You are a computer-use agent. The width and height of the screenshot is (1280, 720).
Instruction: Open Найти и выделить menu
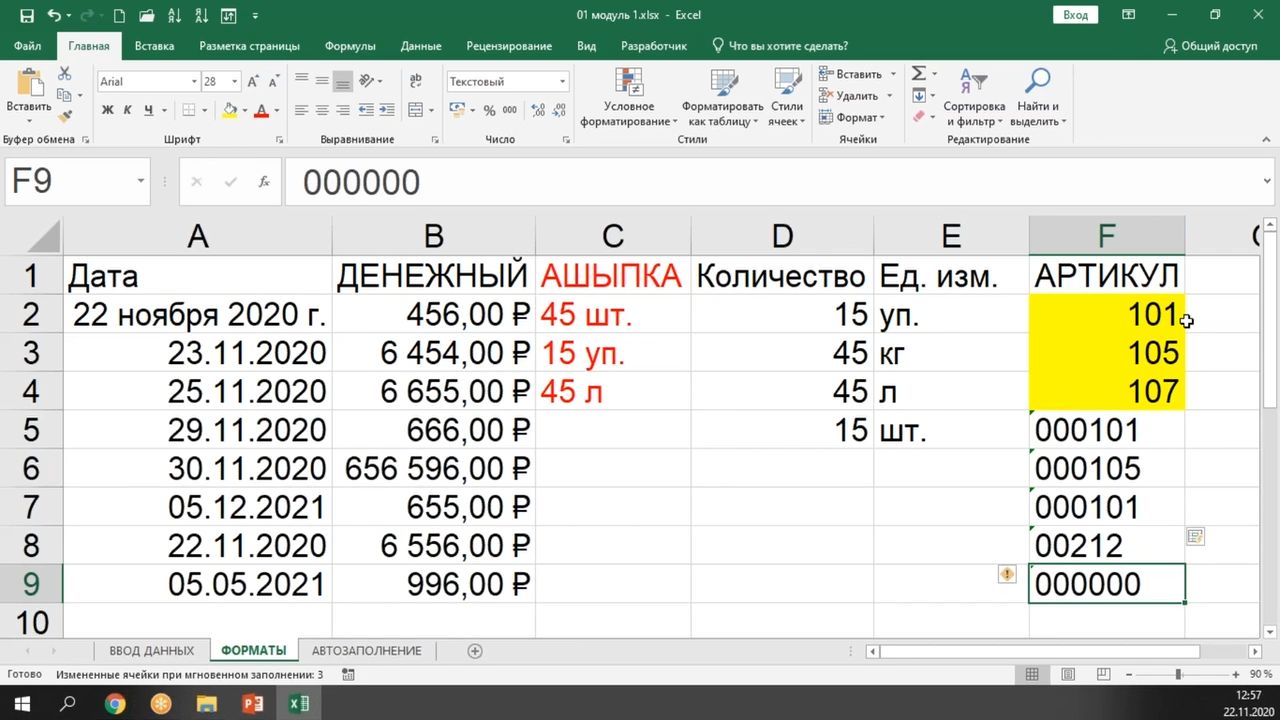[1038, 97]
